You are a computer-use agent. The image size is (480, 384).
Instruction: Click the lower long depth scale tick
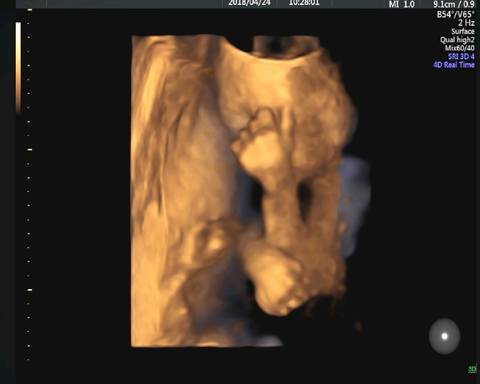click(30, 290)
